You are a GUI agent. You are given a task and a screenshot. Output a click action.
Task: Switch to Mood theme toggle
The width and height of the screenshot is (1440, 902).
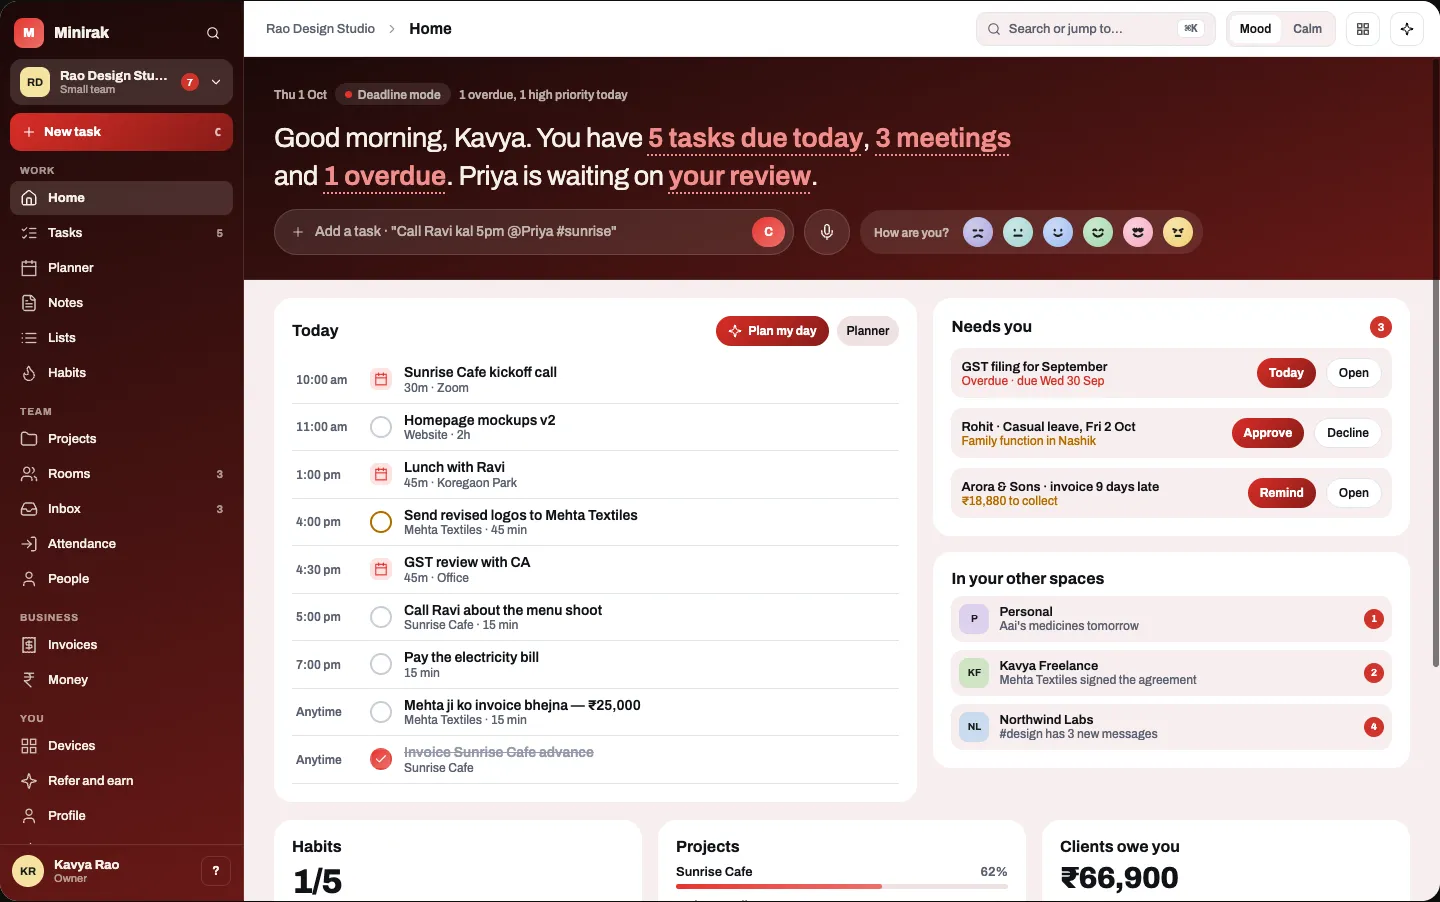(1255, 29)
